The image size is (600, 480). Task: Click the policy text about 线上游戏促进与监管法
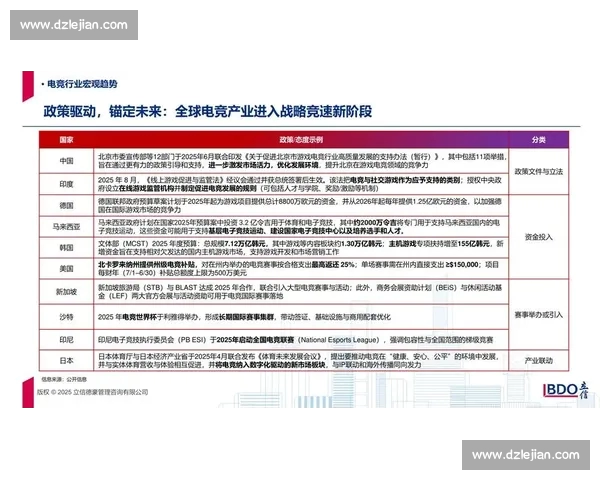300,184
